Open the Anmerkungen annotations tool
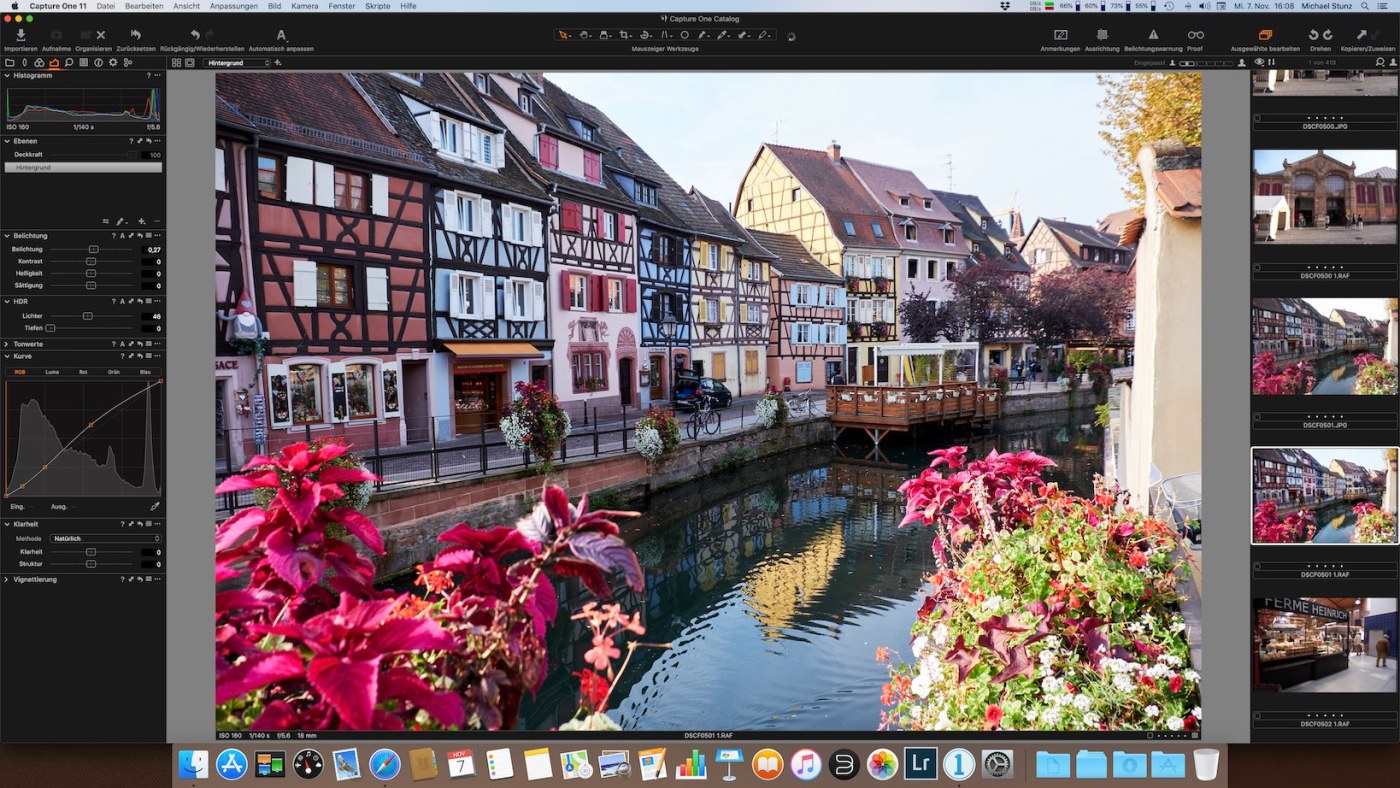 1060,35
